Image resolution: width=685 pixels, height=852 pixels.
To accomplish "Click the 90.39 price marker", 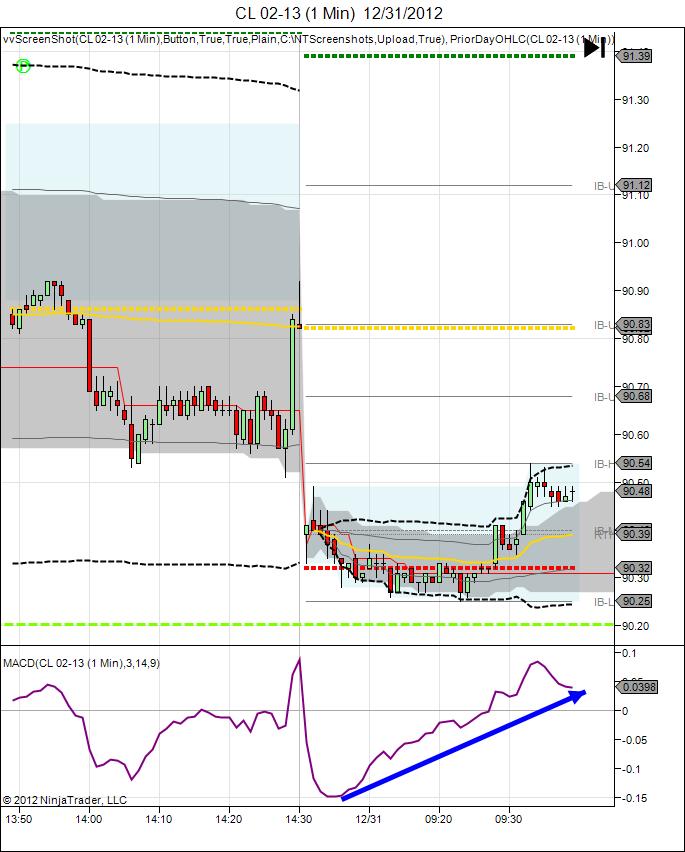I will point(634,534).
